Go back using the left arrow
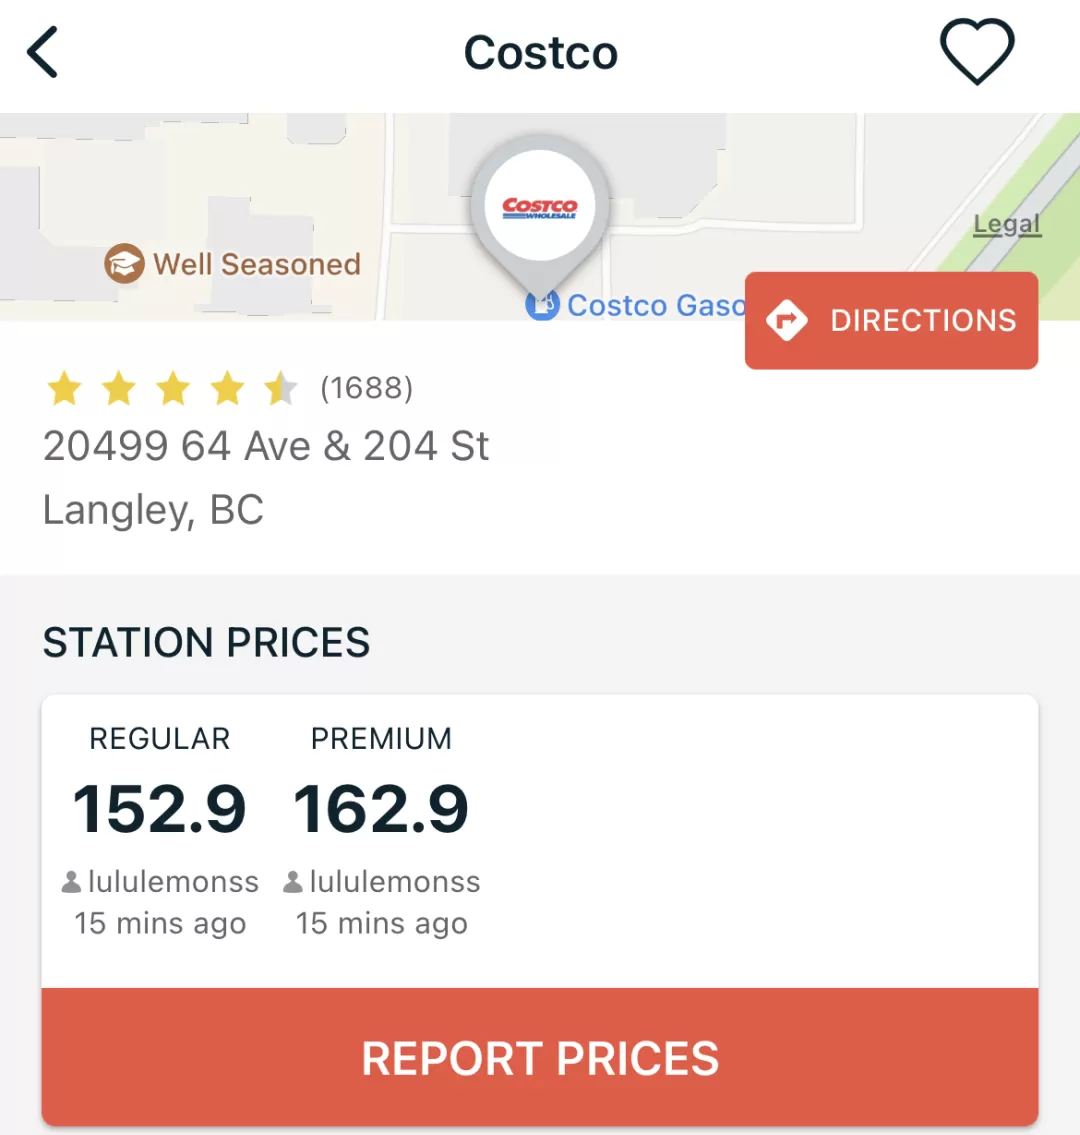This screenshot has width=1080, height=1135. (x=42, y=52)
